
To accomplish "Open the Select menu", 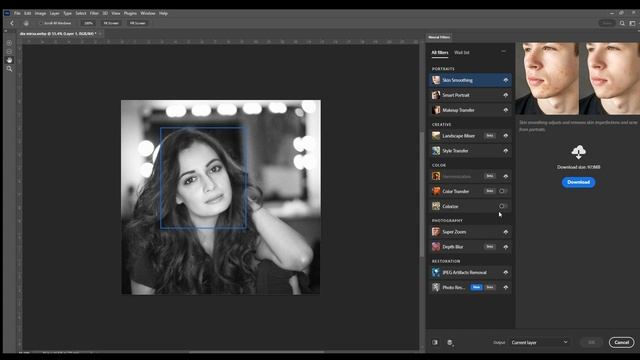I will pos(80,13).
